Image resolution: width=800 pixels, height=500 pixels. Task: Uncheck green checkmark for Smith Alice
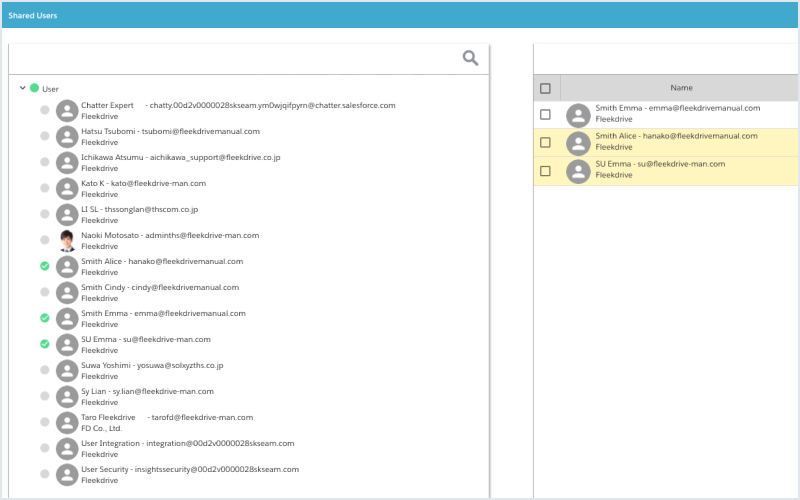[x=45, y=266]
